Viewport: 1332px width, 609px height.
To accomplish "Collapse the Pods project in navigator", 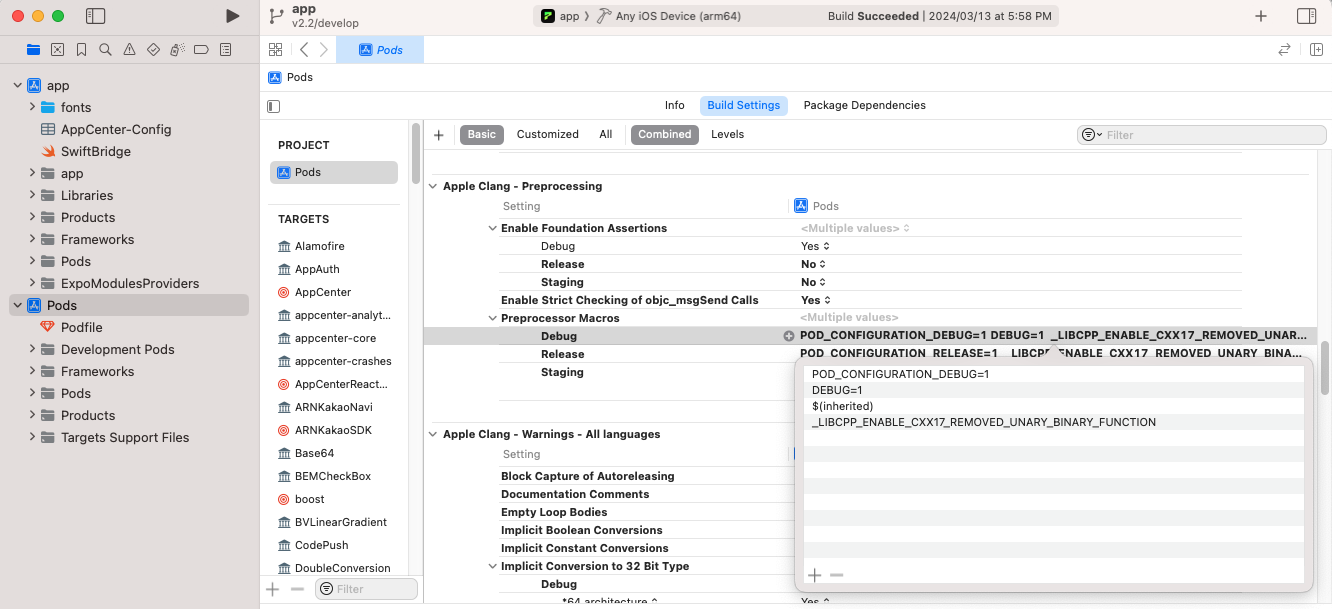I will click(17, 305).
